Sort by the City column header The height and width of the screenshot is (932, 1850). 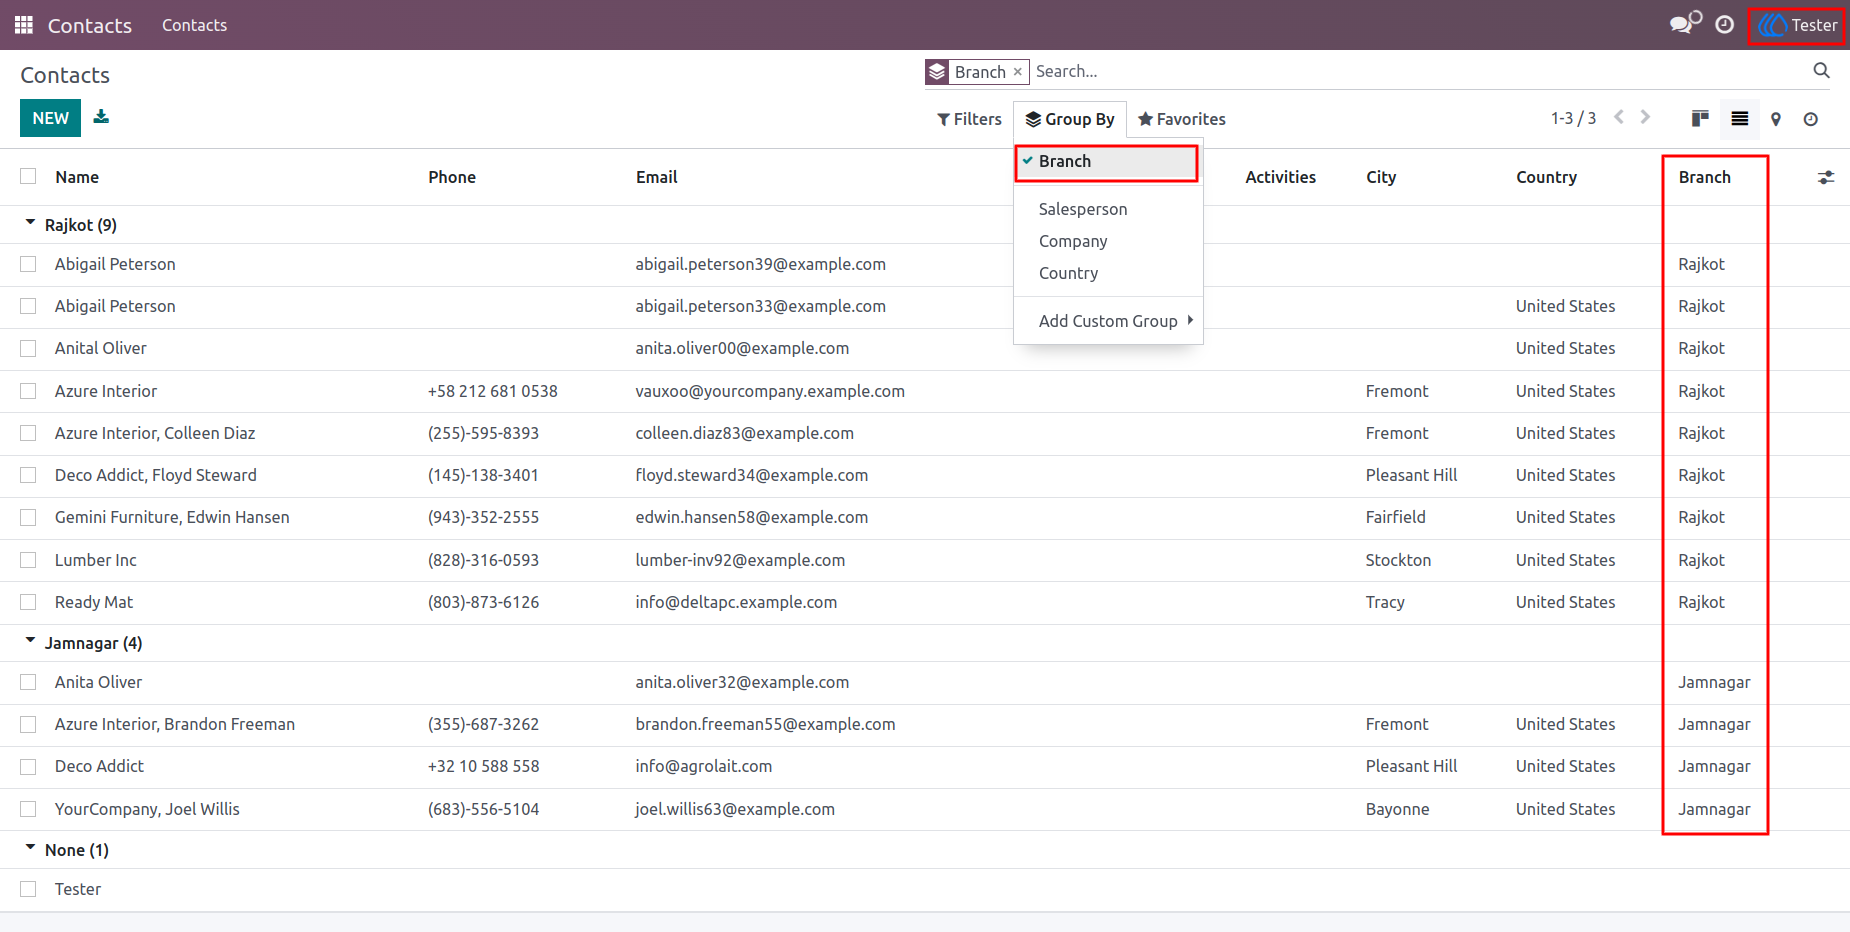click(x=1381, y=177)
